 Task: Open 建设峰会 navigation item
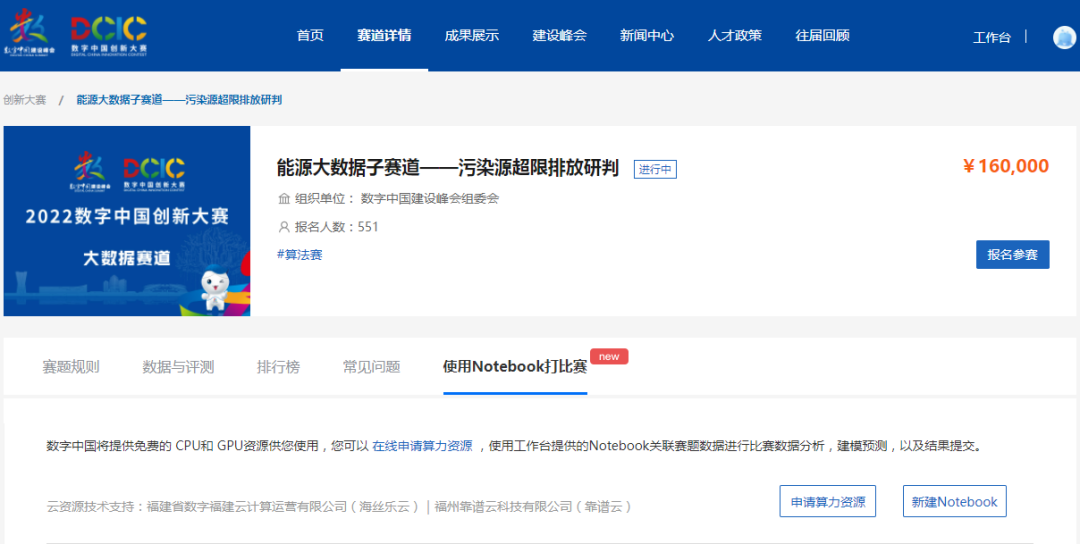click(x=559, y=36)
